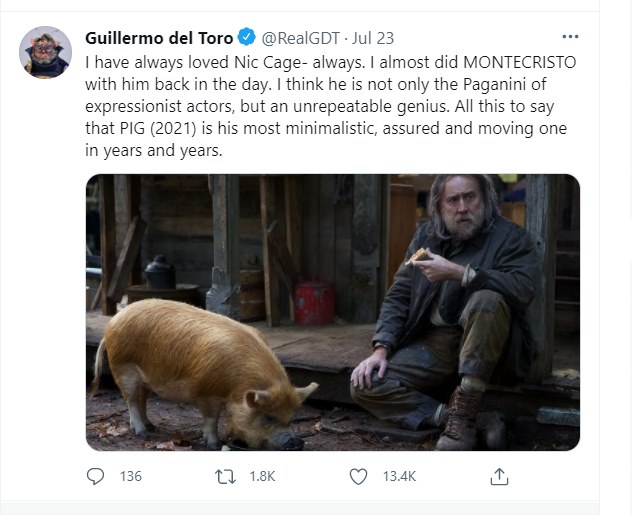Click the blue verified badge
Screen dimensions: 632x515
(248, 38)
